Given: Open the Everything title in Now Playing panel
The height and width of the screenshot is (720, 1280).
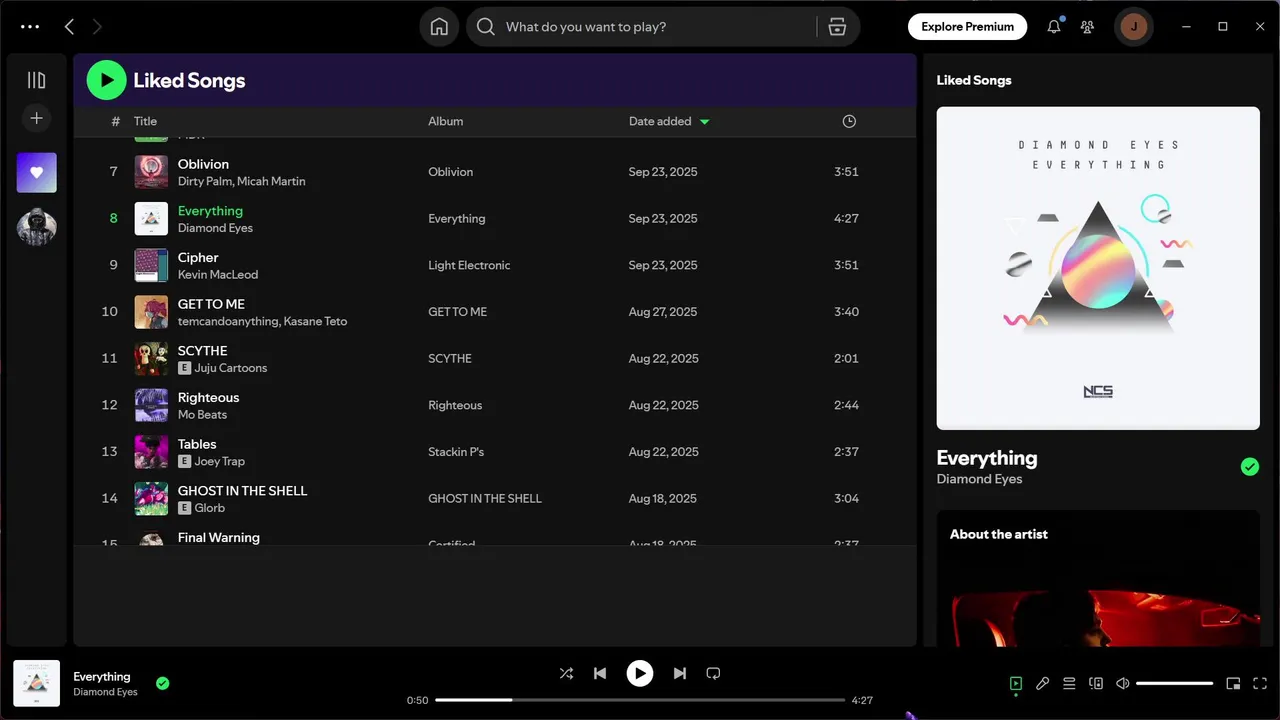Looking at the screenshot, I should click(987, 458).
